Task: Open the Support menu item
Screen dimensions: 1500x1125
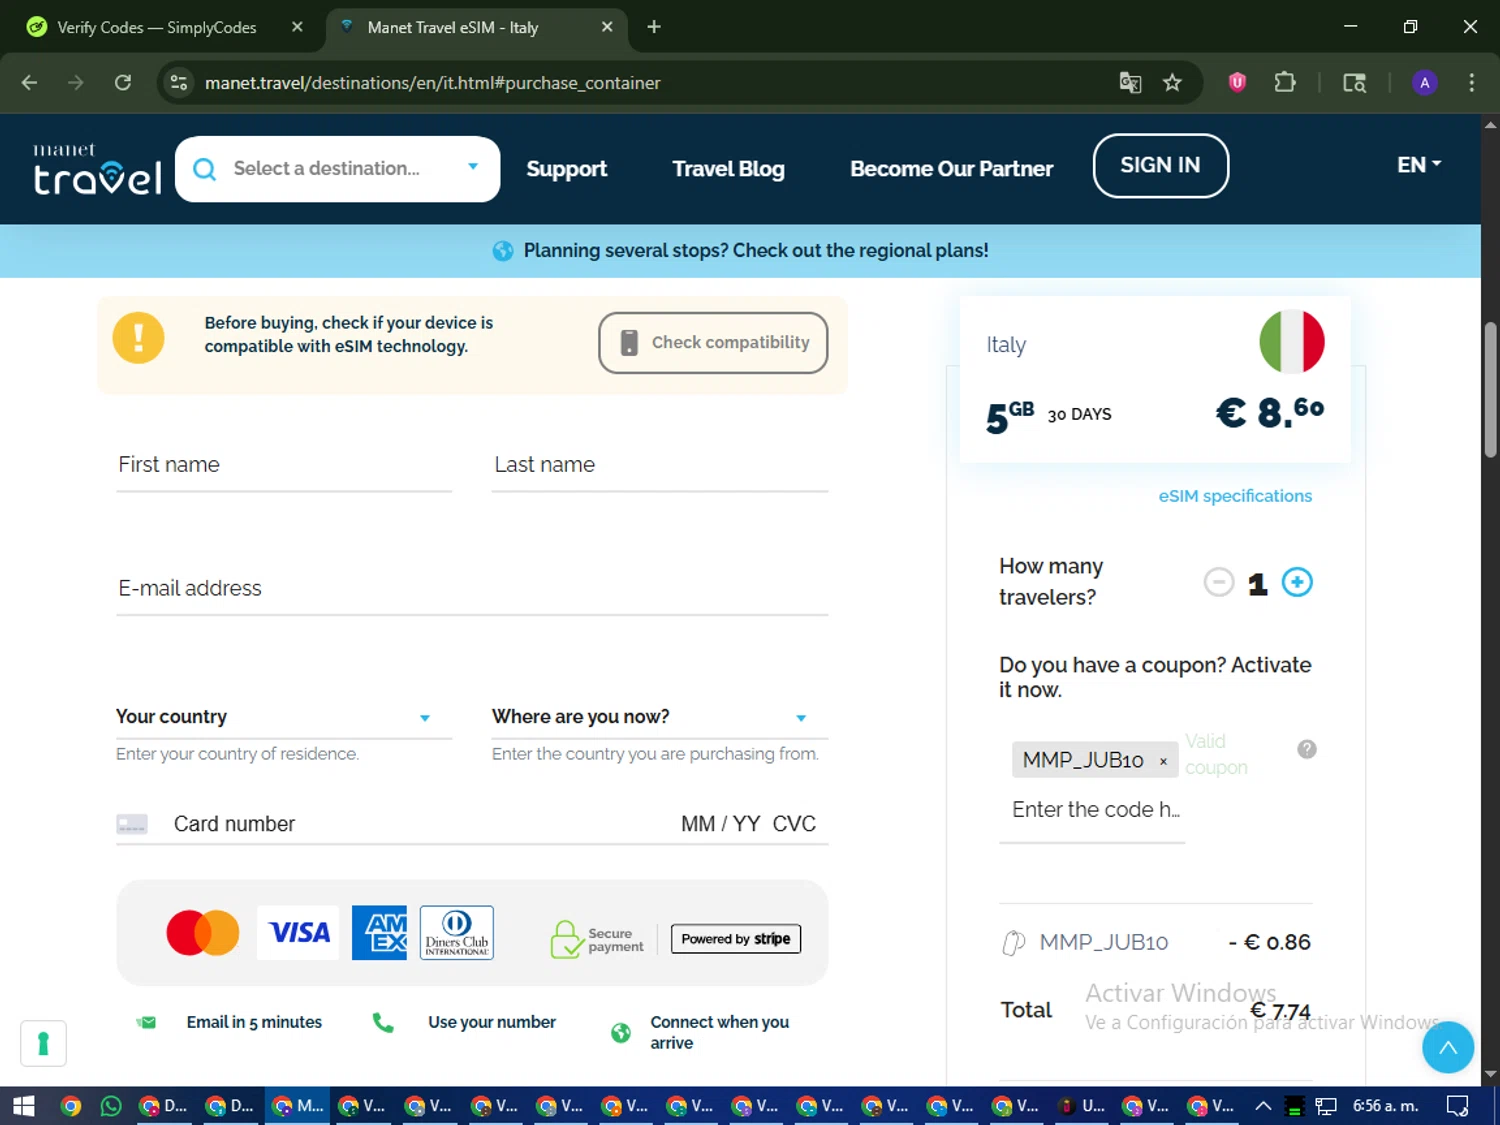Action: (566, 168)
